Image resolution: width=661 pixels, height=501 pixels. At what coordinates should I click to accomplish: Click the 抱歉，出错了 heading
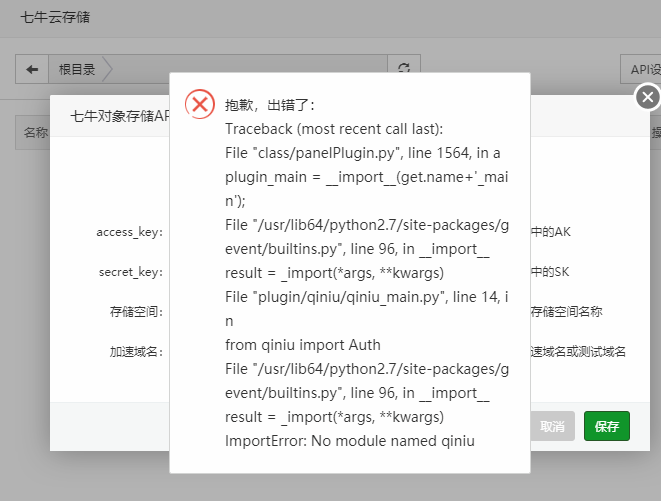270,105
